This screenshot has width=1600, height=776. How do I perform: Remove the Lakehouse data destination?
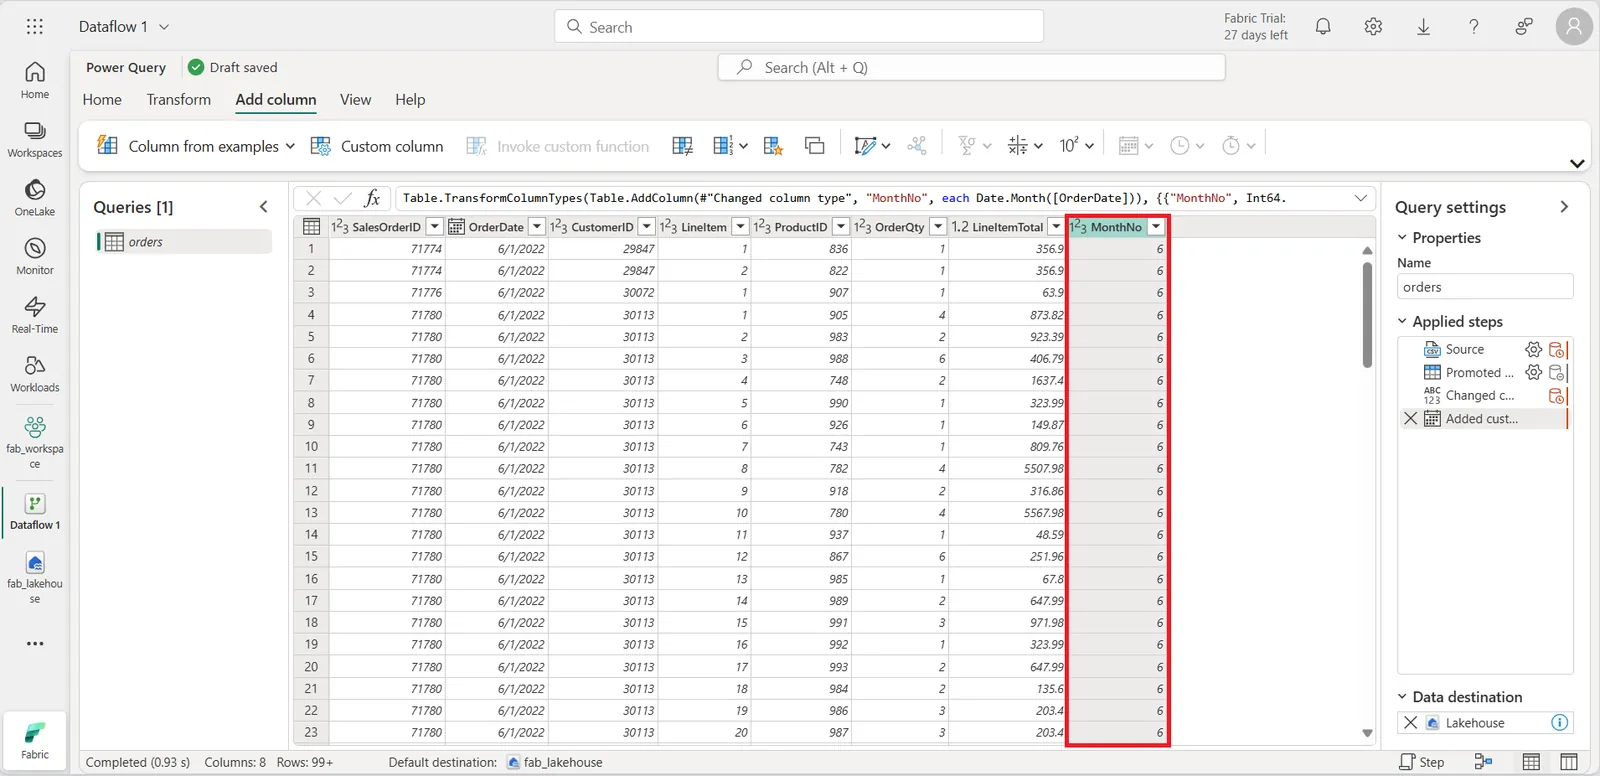1410,722
